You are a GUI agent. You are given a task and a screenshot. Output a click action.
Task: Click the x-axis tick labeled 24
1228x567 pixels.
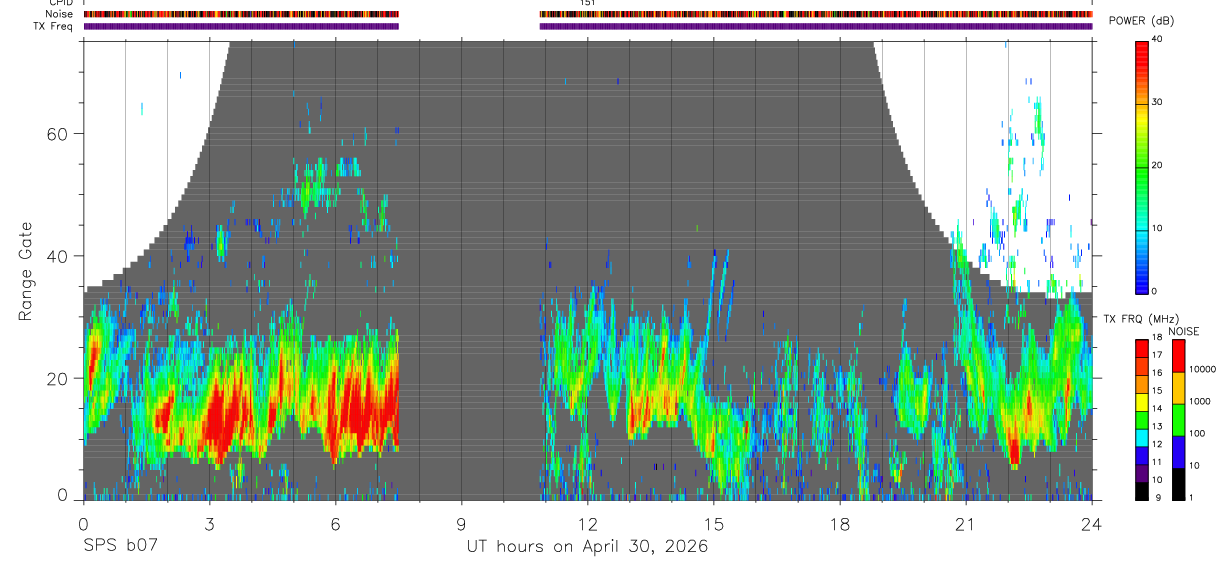tap(1092, 524)
